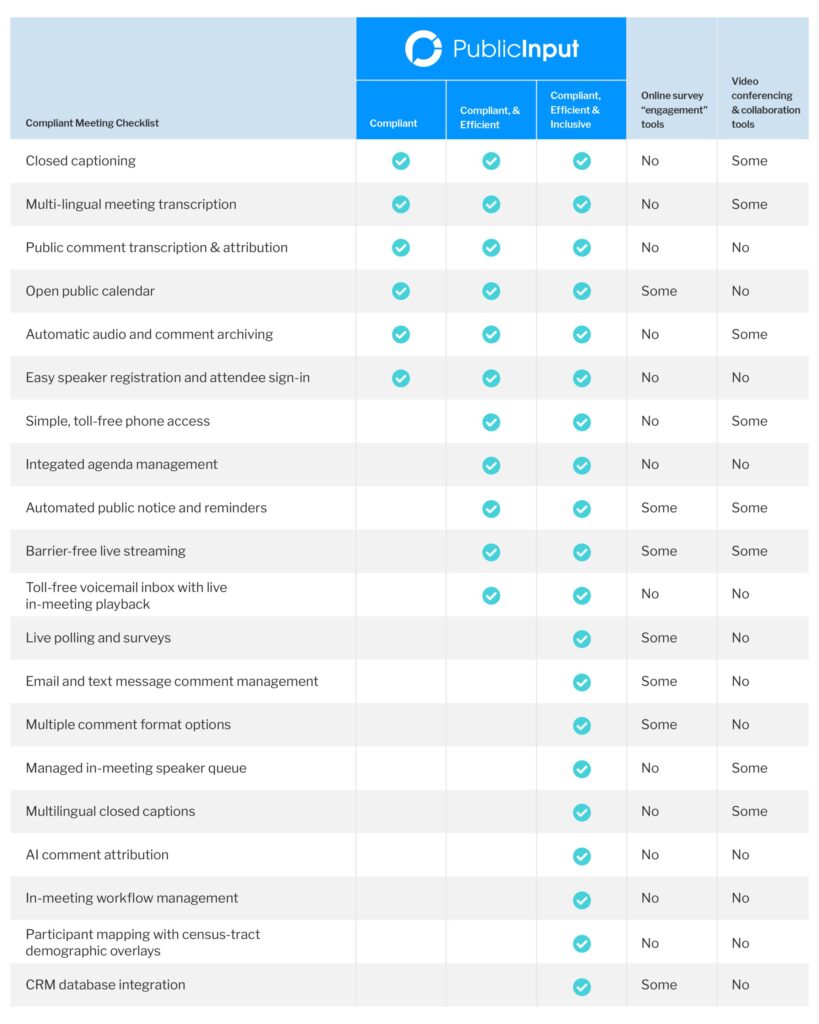Click Video conferencing & collaboration tools header
The height and width of the screenshot is (1024, 819).
coord(765,103)
